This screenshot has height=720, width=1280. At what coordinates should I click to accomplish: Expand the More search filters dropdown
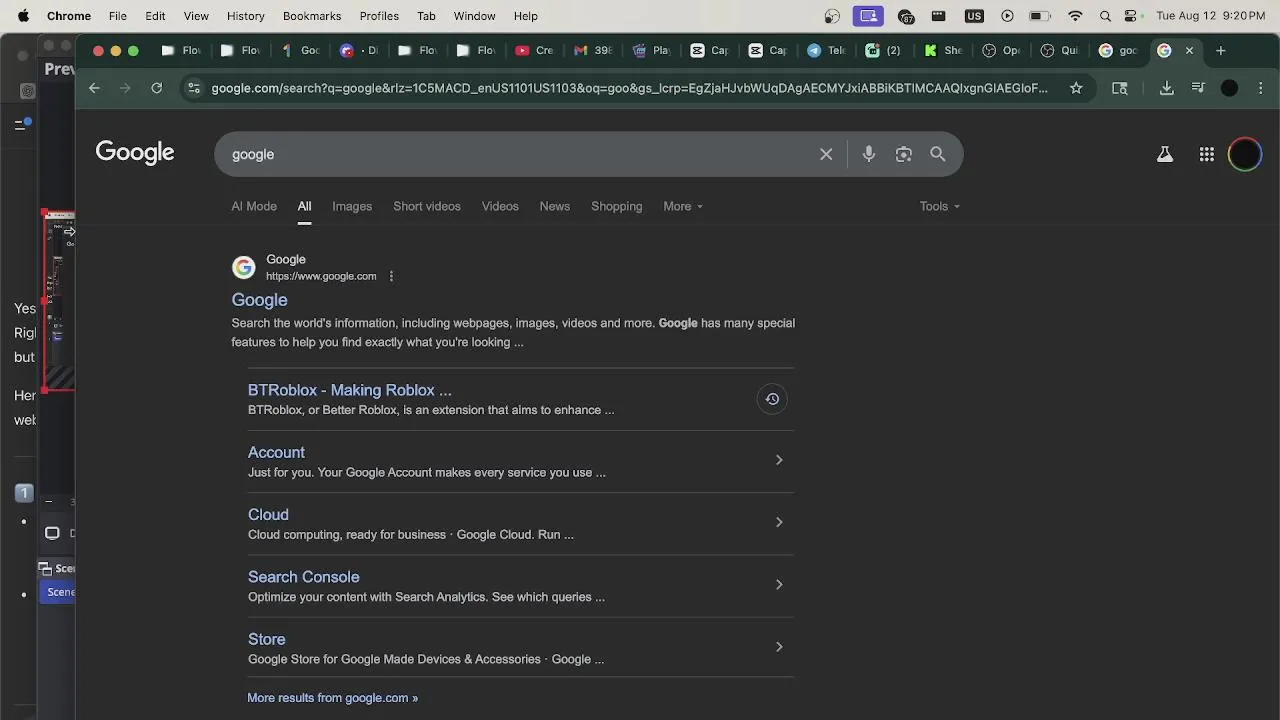pos(683,206)
